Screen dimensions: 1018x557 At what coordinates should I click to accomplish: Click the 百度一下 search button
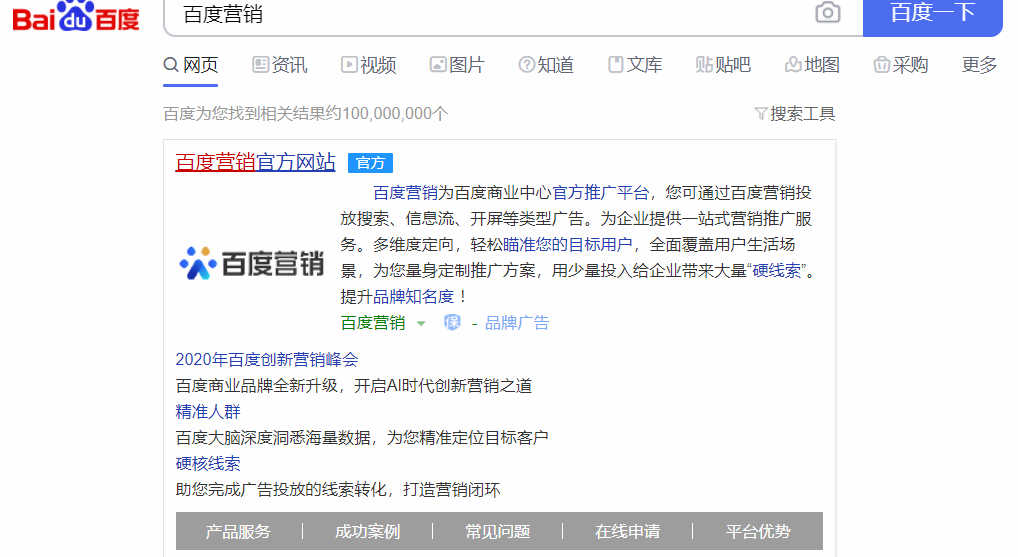click(932, 16)
